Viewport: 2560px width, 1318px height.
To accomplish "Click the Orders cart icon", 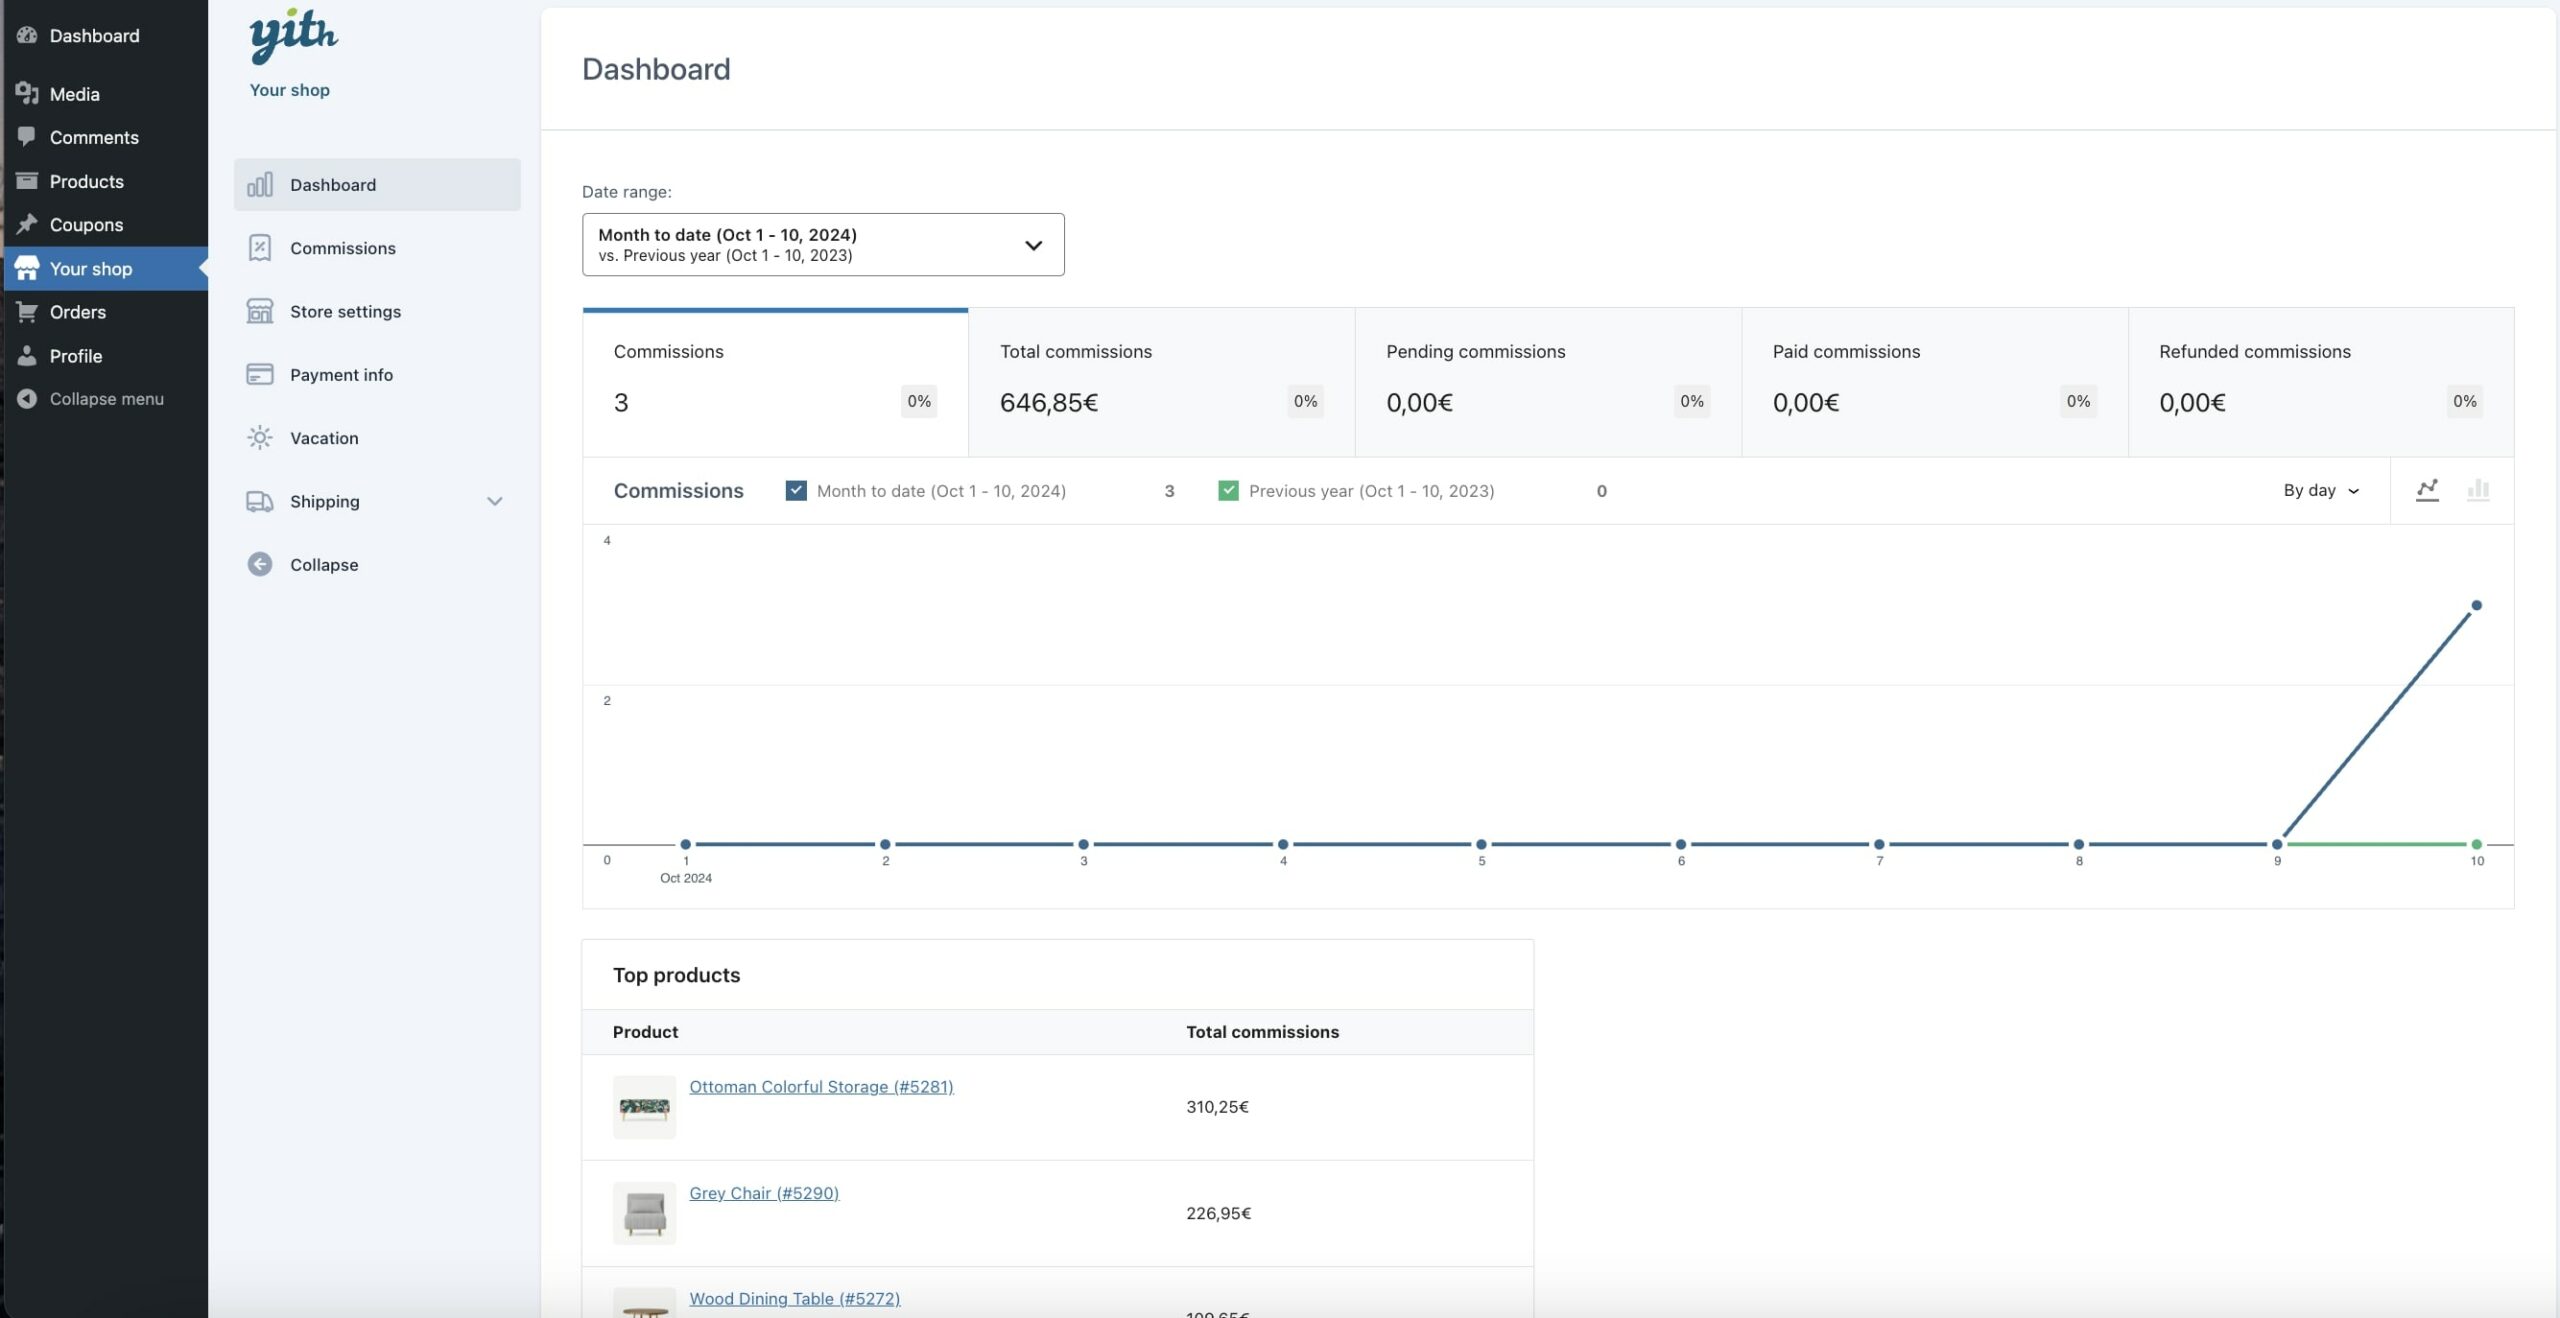I will [27, 311].
